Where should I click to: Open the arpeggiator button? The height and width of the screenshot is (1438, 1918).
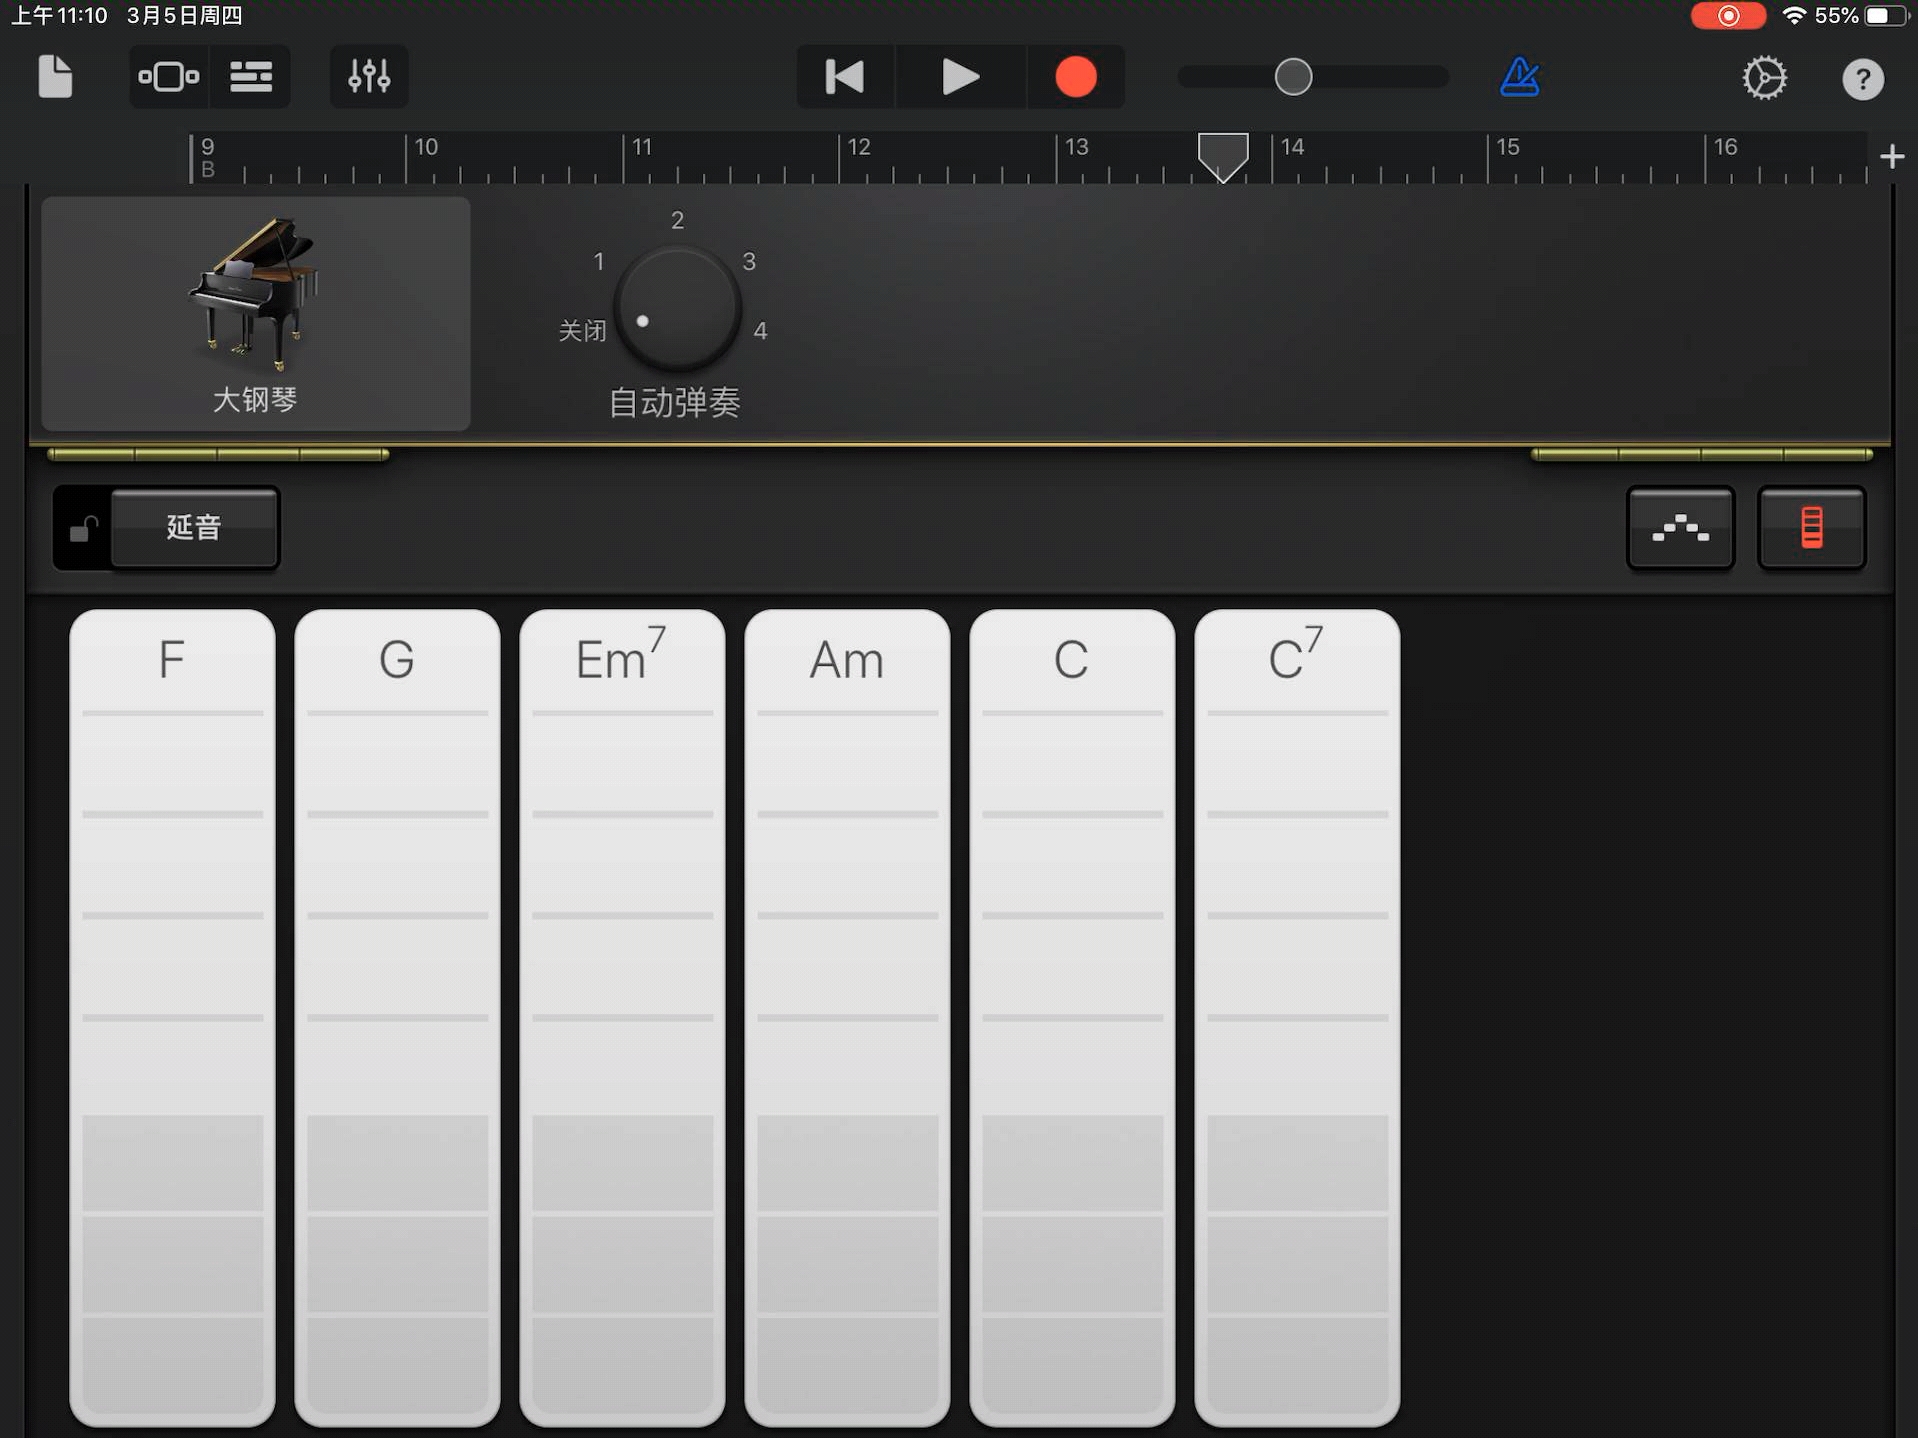click(1680, 528)
